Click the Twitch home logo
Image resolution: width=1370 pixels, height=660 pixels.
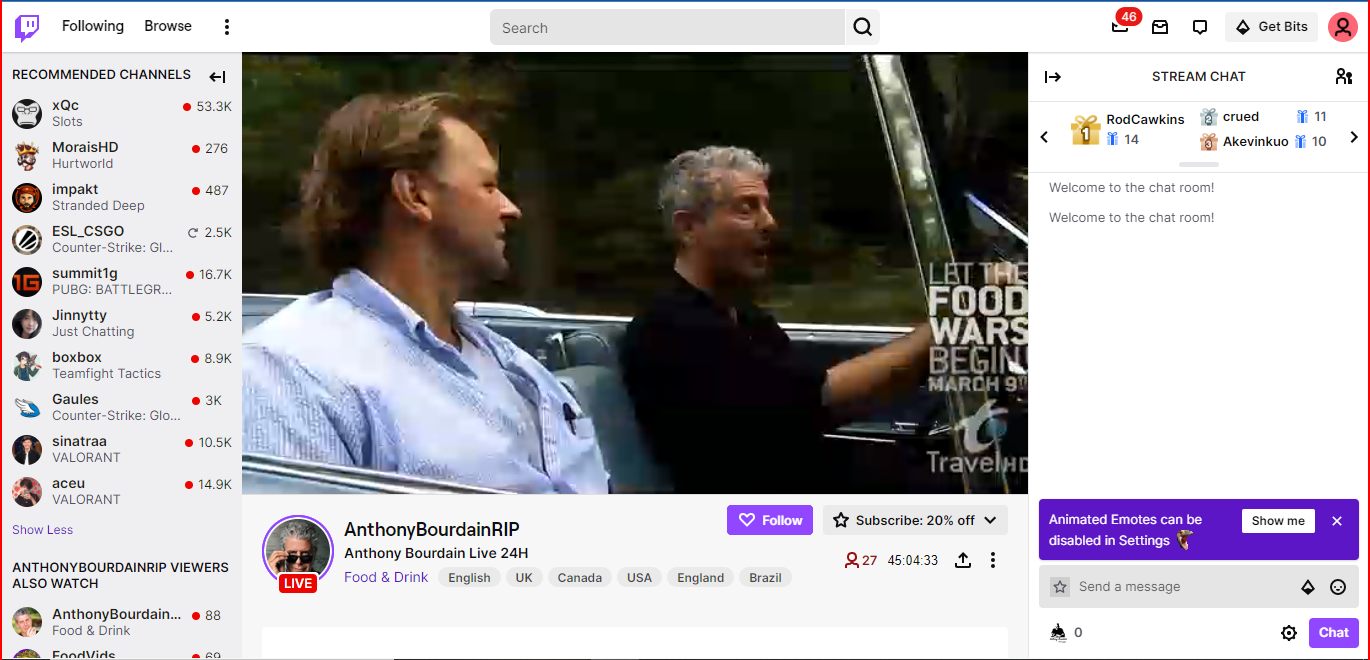(27, 27)
